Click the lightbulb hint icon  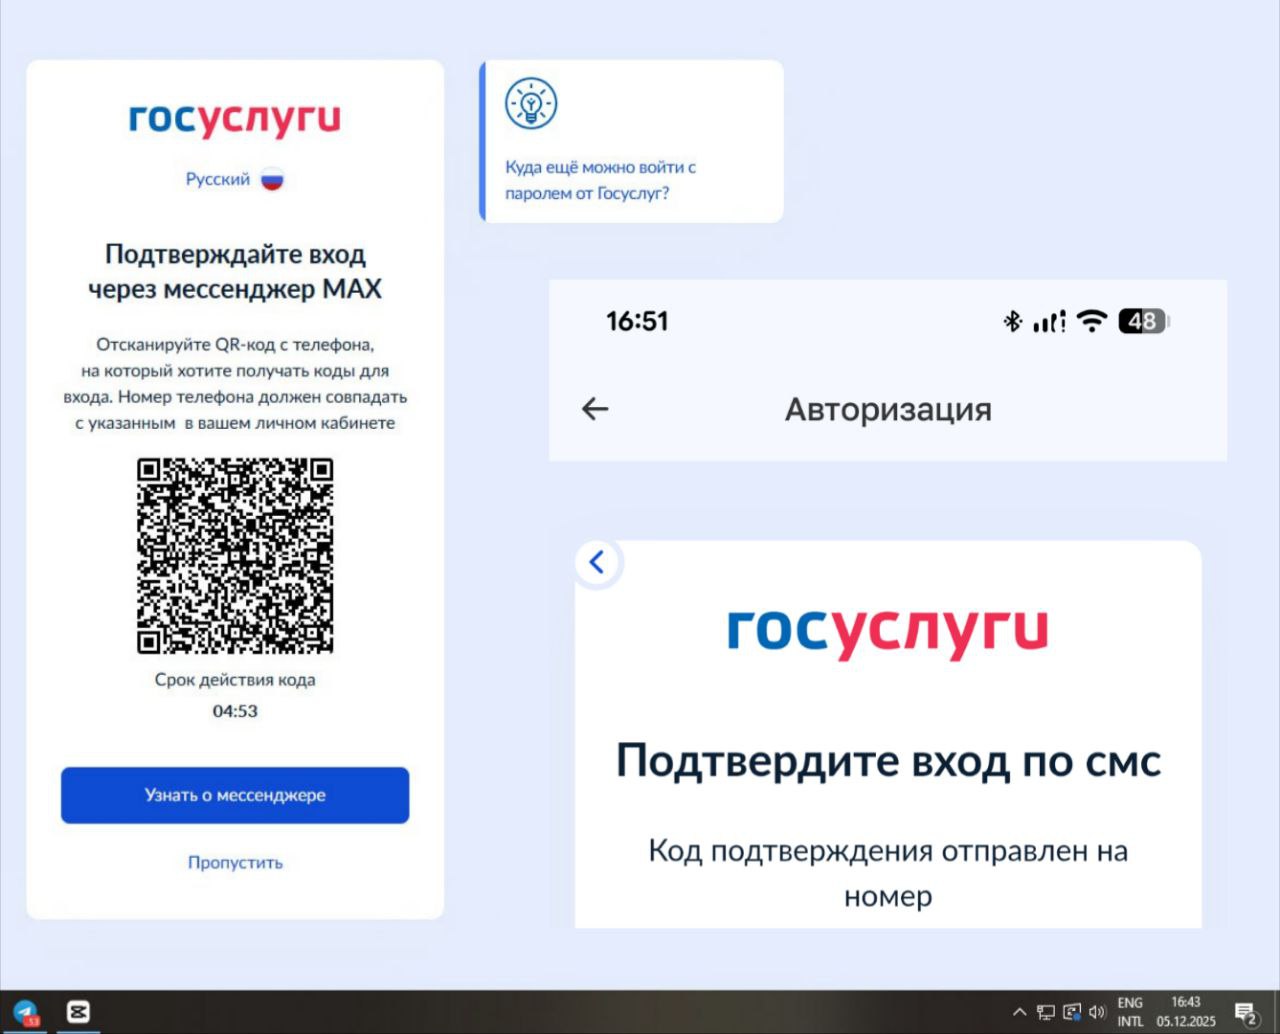[530, 103]
